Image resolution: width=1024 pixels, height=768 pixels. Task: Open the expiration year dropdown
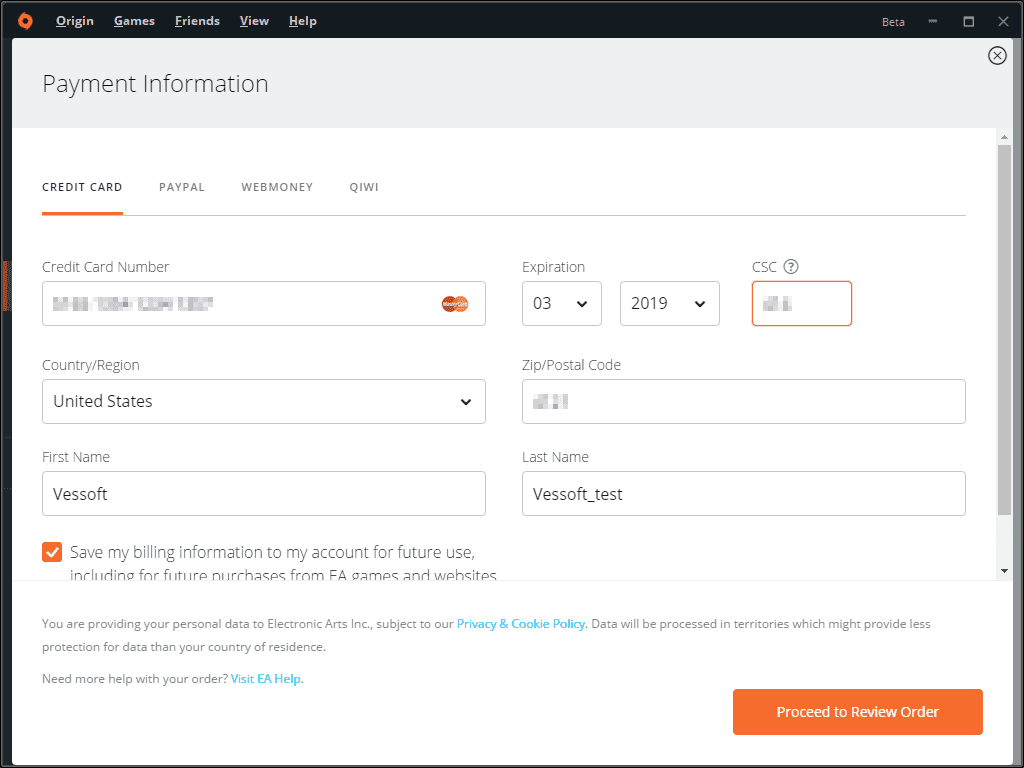click(x=669, y=304)
